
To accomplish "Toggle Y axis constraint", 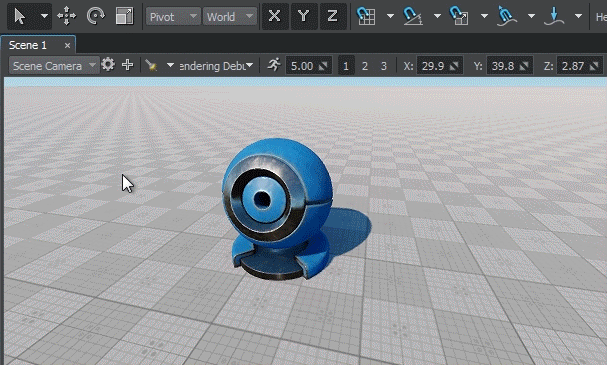I will [x=304, y=16].
